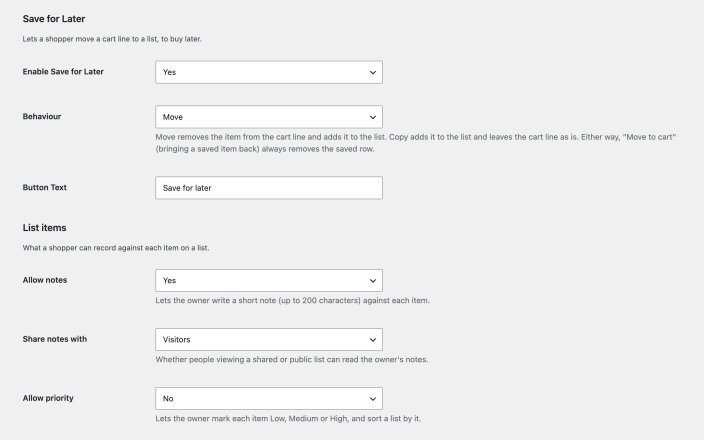Click the help text about shared list viewers
The image size is (704, 440).
tap(292, 359)
